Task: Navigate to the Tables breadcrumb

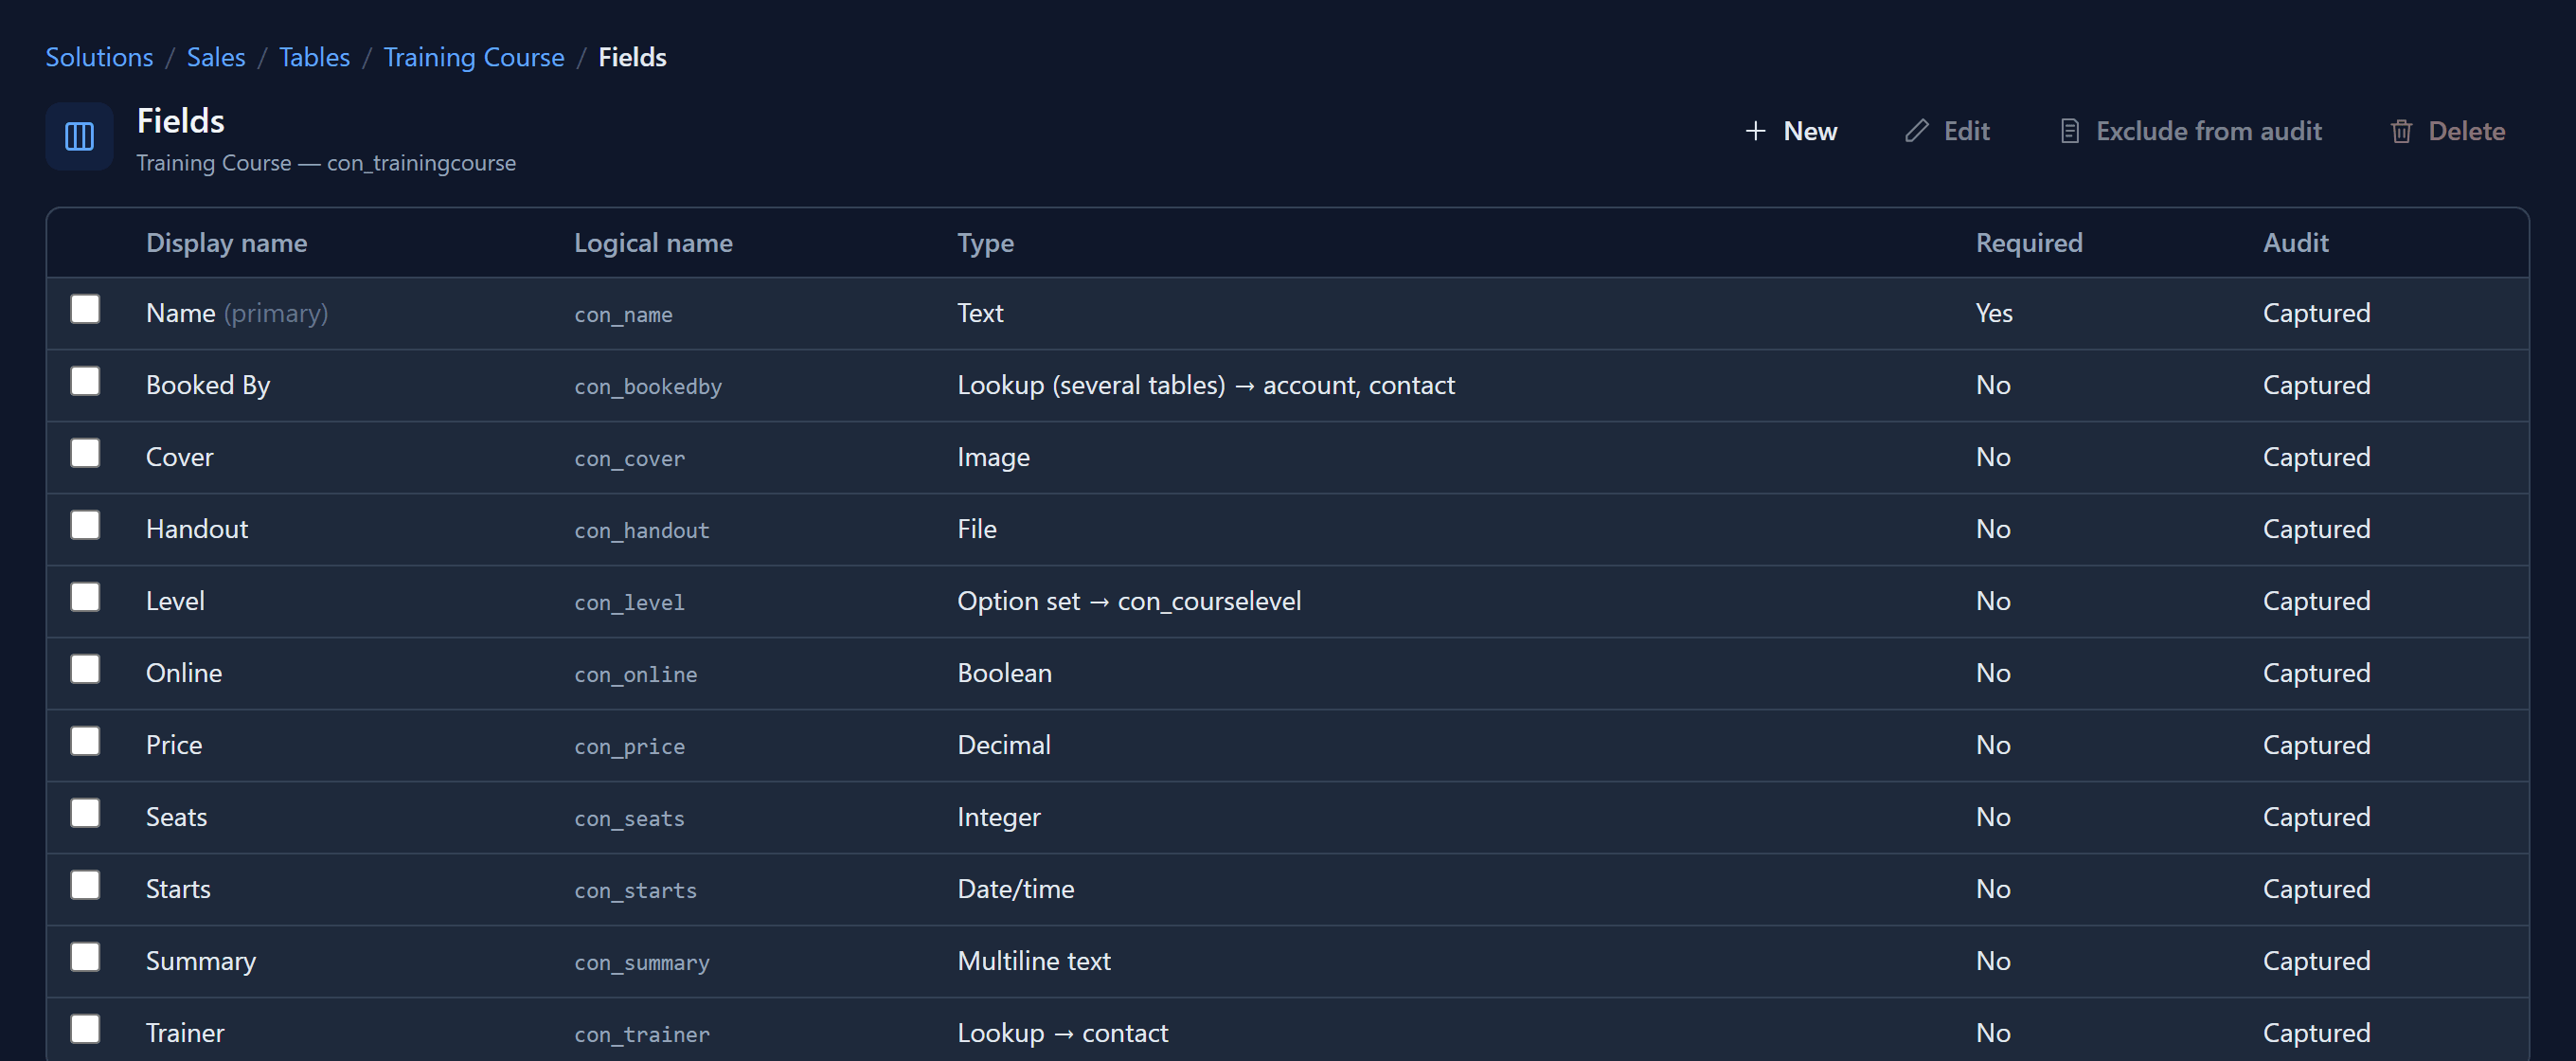Action: click(314, 57)
